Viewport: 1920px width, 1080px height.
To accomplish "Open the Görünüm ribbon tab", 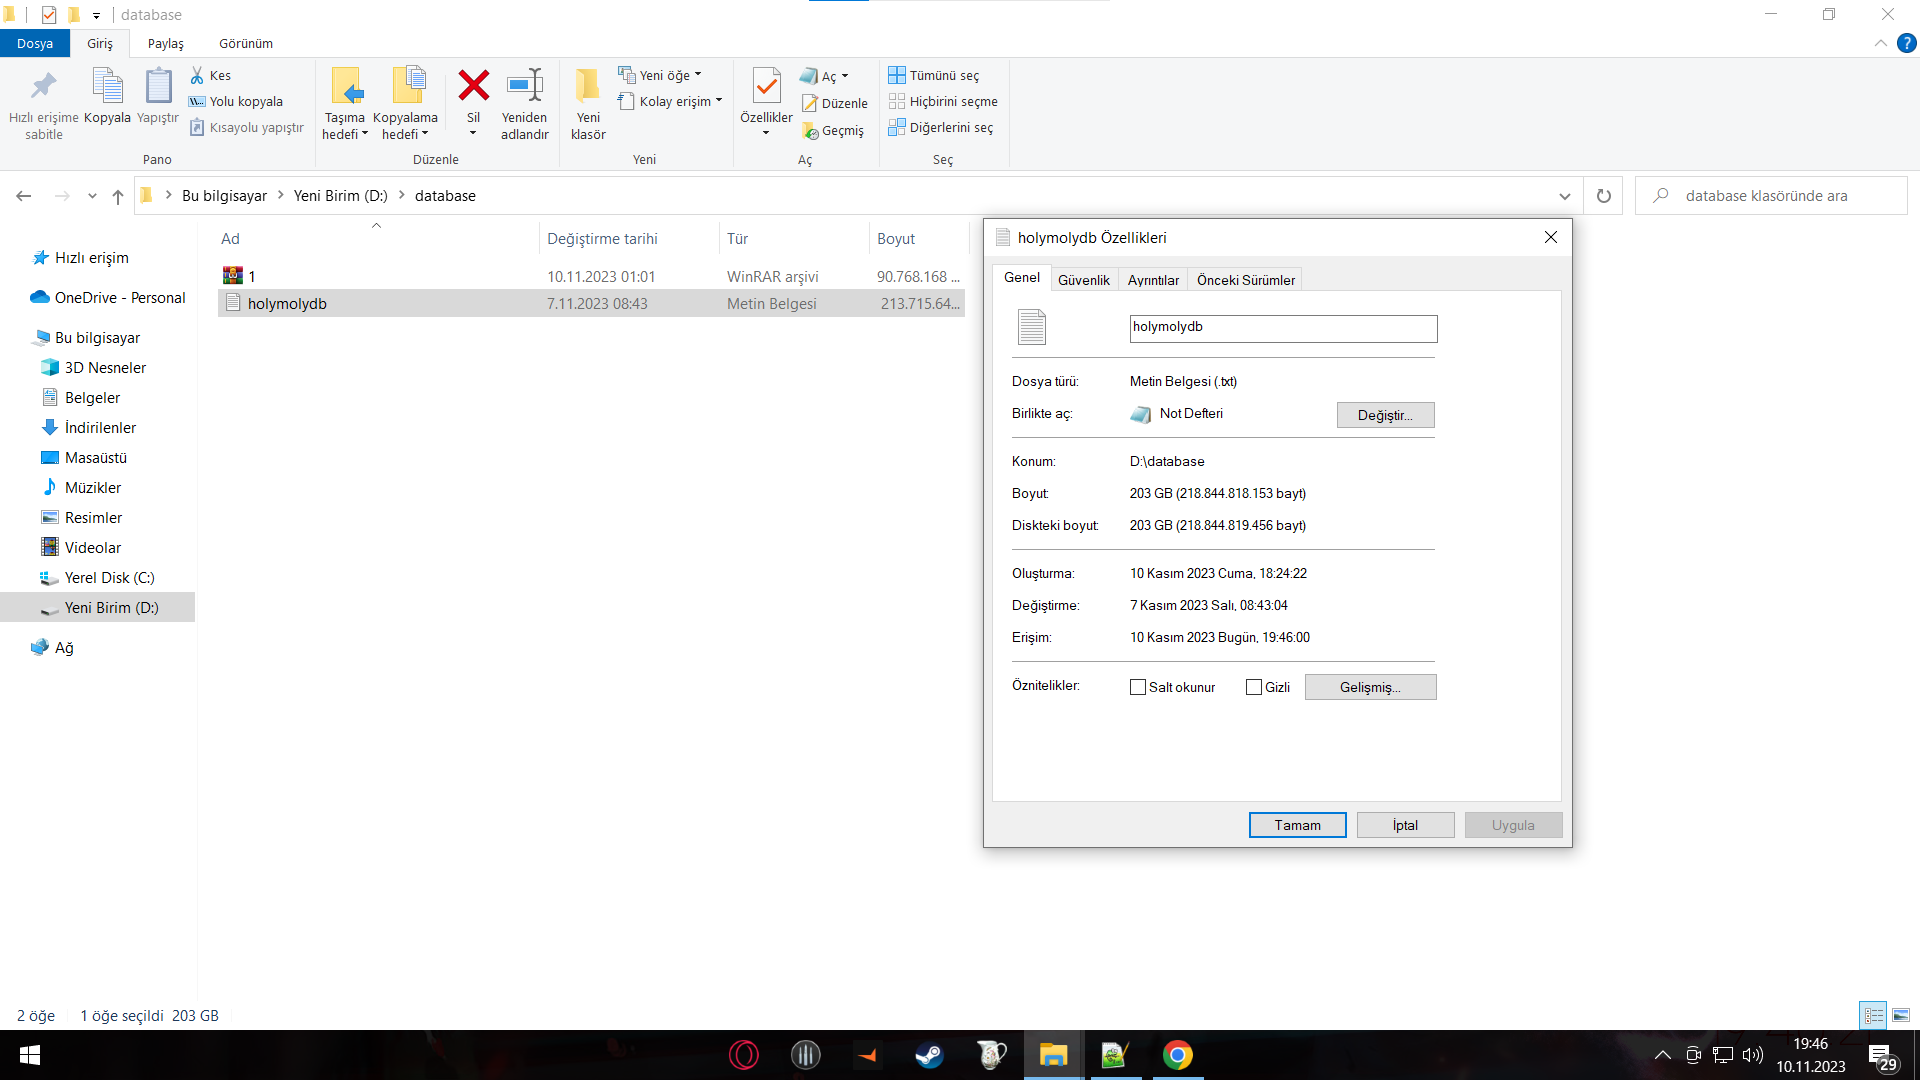I will tap(245, 43).
